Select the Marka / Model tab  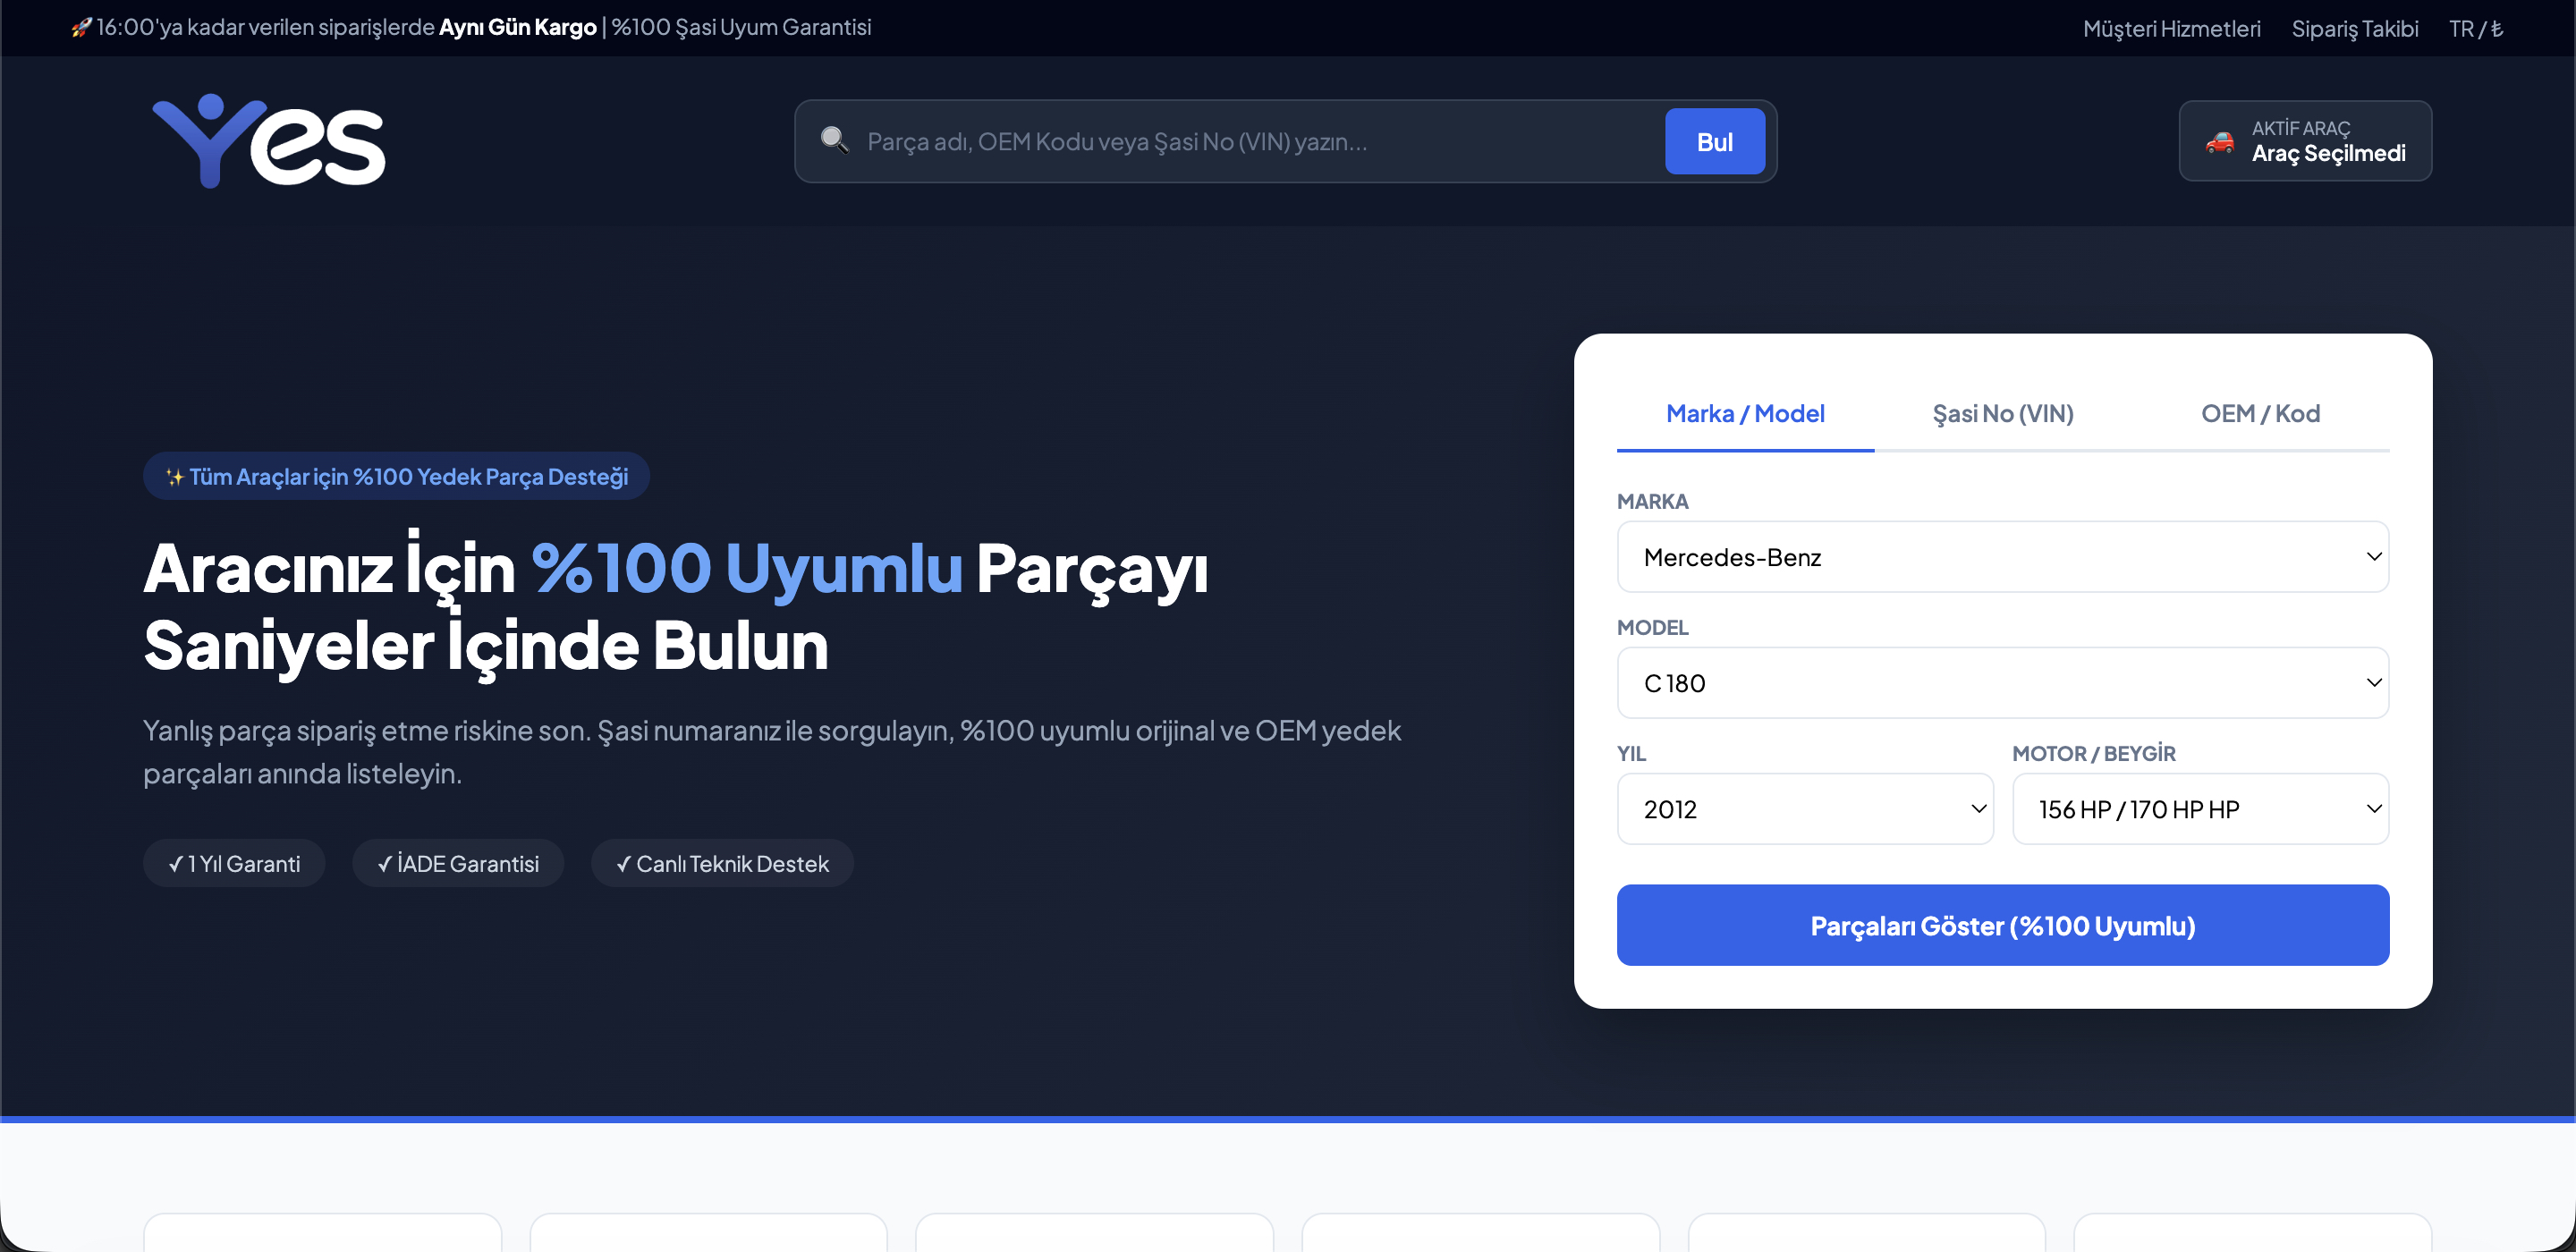click(1745, 414)
